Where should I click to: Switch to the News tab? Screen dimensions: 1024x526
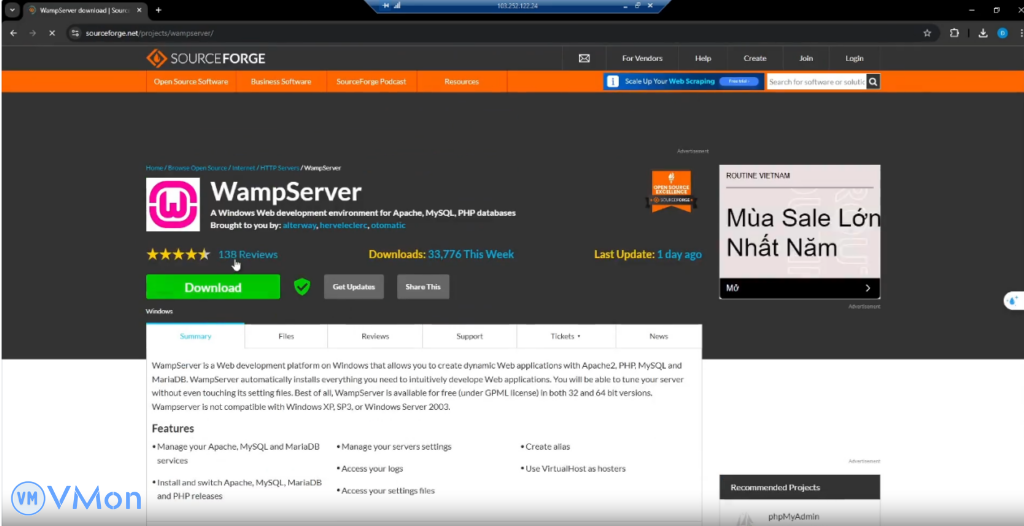pyautogui.click(x=658, y=336)
